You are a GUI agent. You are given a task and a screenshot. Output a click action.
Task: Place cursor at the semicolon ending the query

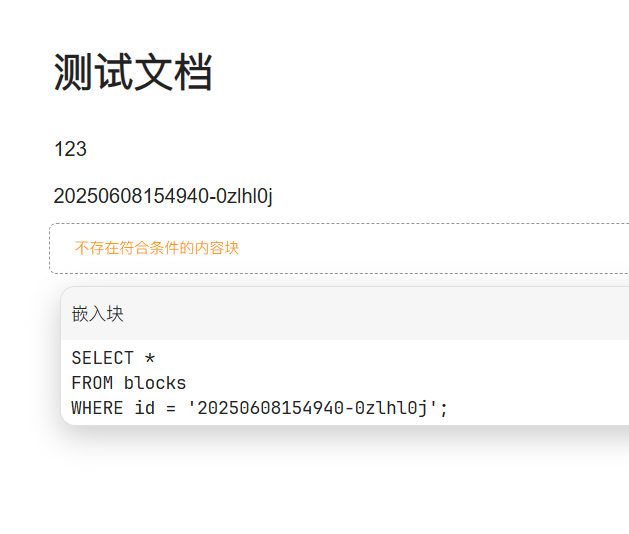[444, 408]
